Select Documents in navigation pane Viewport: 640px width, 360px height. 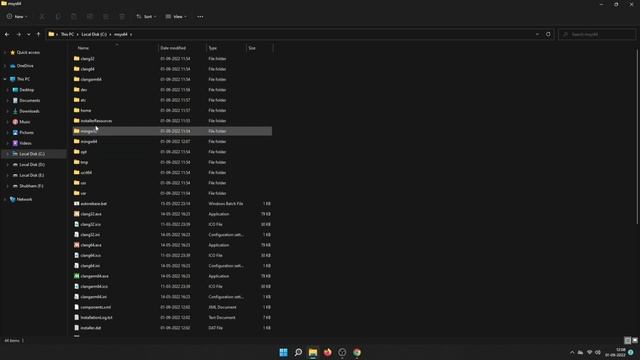click(x=29, y=100)
